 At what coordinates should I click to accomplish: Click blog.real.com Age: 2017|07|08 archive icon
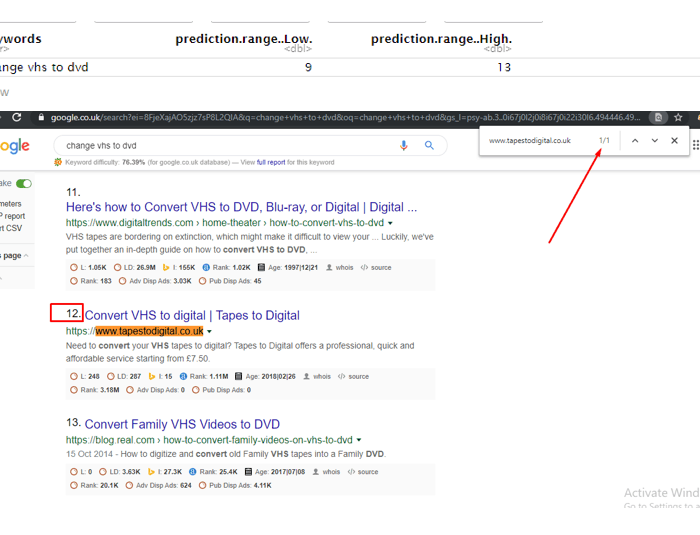click(248, 472)
